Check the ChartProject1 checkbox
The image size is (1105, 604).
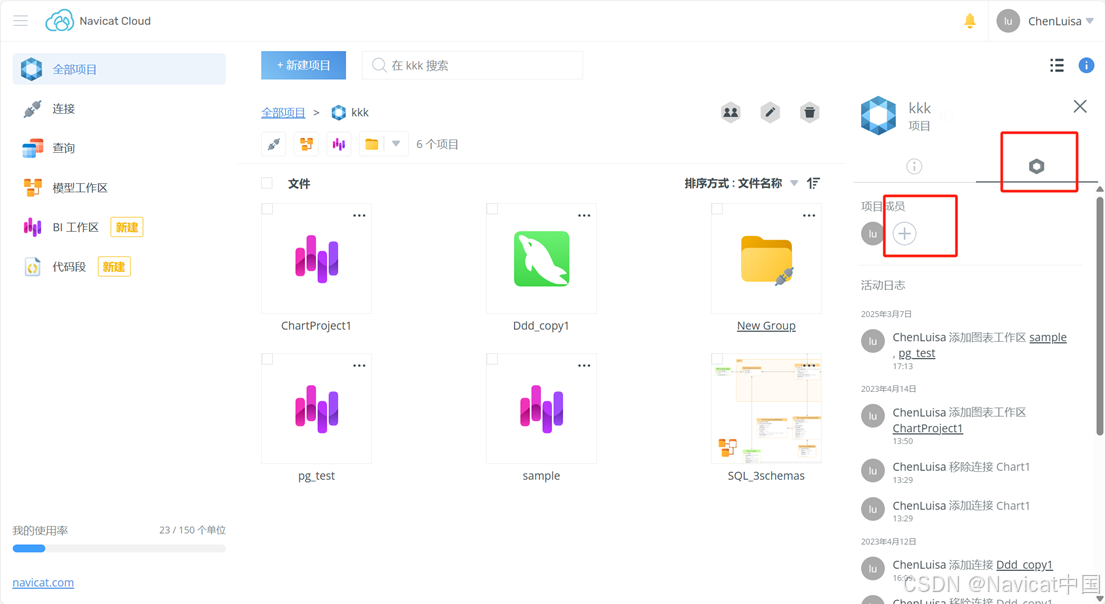pyautogui.click(x=267, y=209)
